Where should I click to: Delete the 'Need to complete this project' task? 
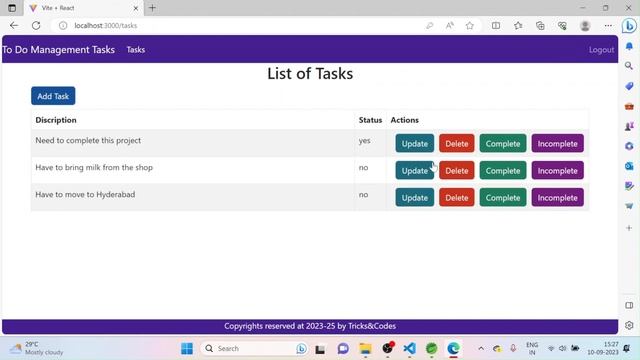(456, 143)
